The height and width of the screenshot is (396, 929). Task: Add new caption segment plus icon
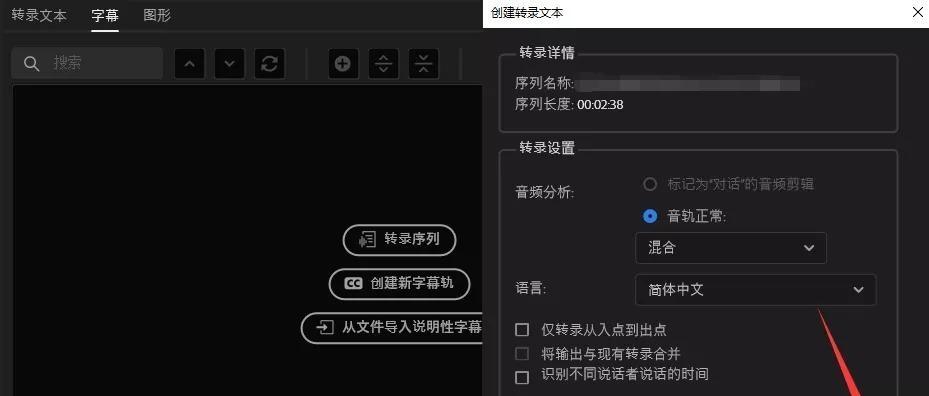pyautogui.click(x=343, y=63)
